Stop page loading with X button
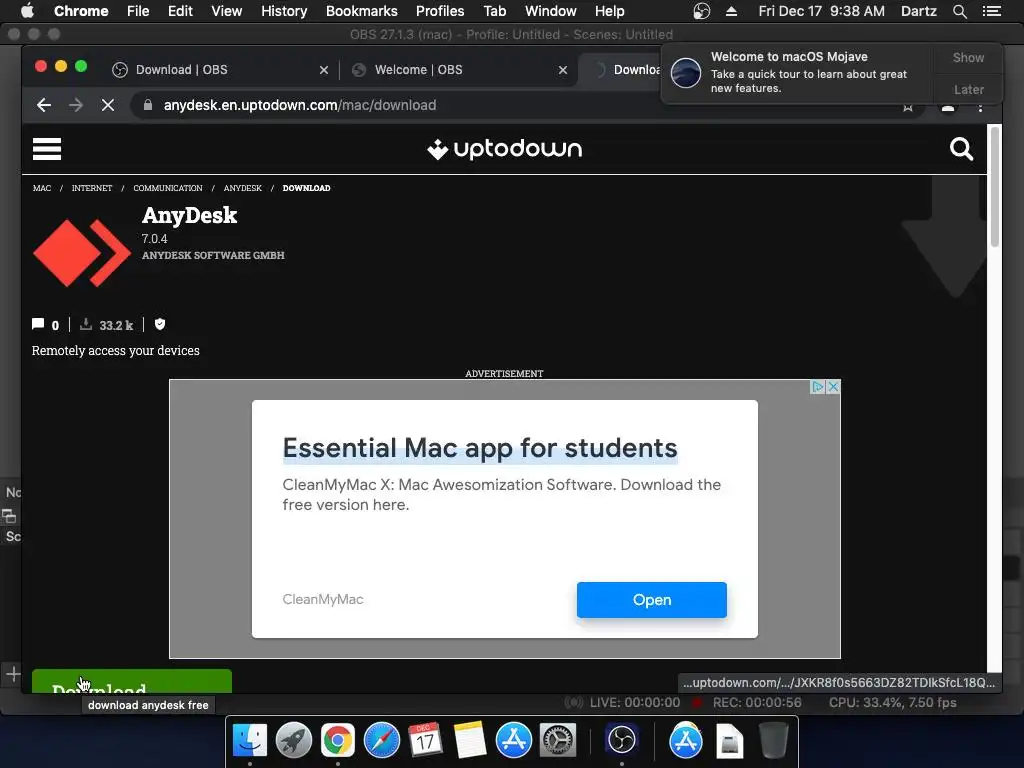Image resolution: width=1024 pixels, height=768 pixels. point(108,105)
